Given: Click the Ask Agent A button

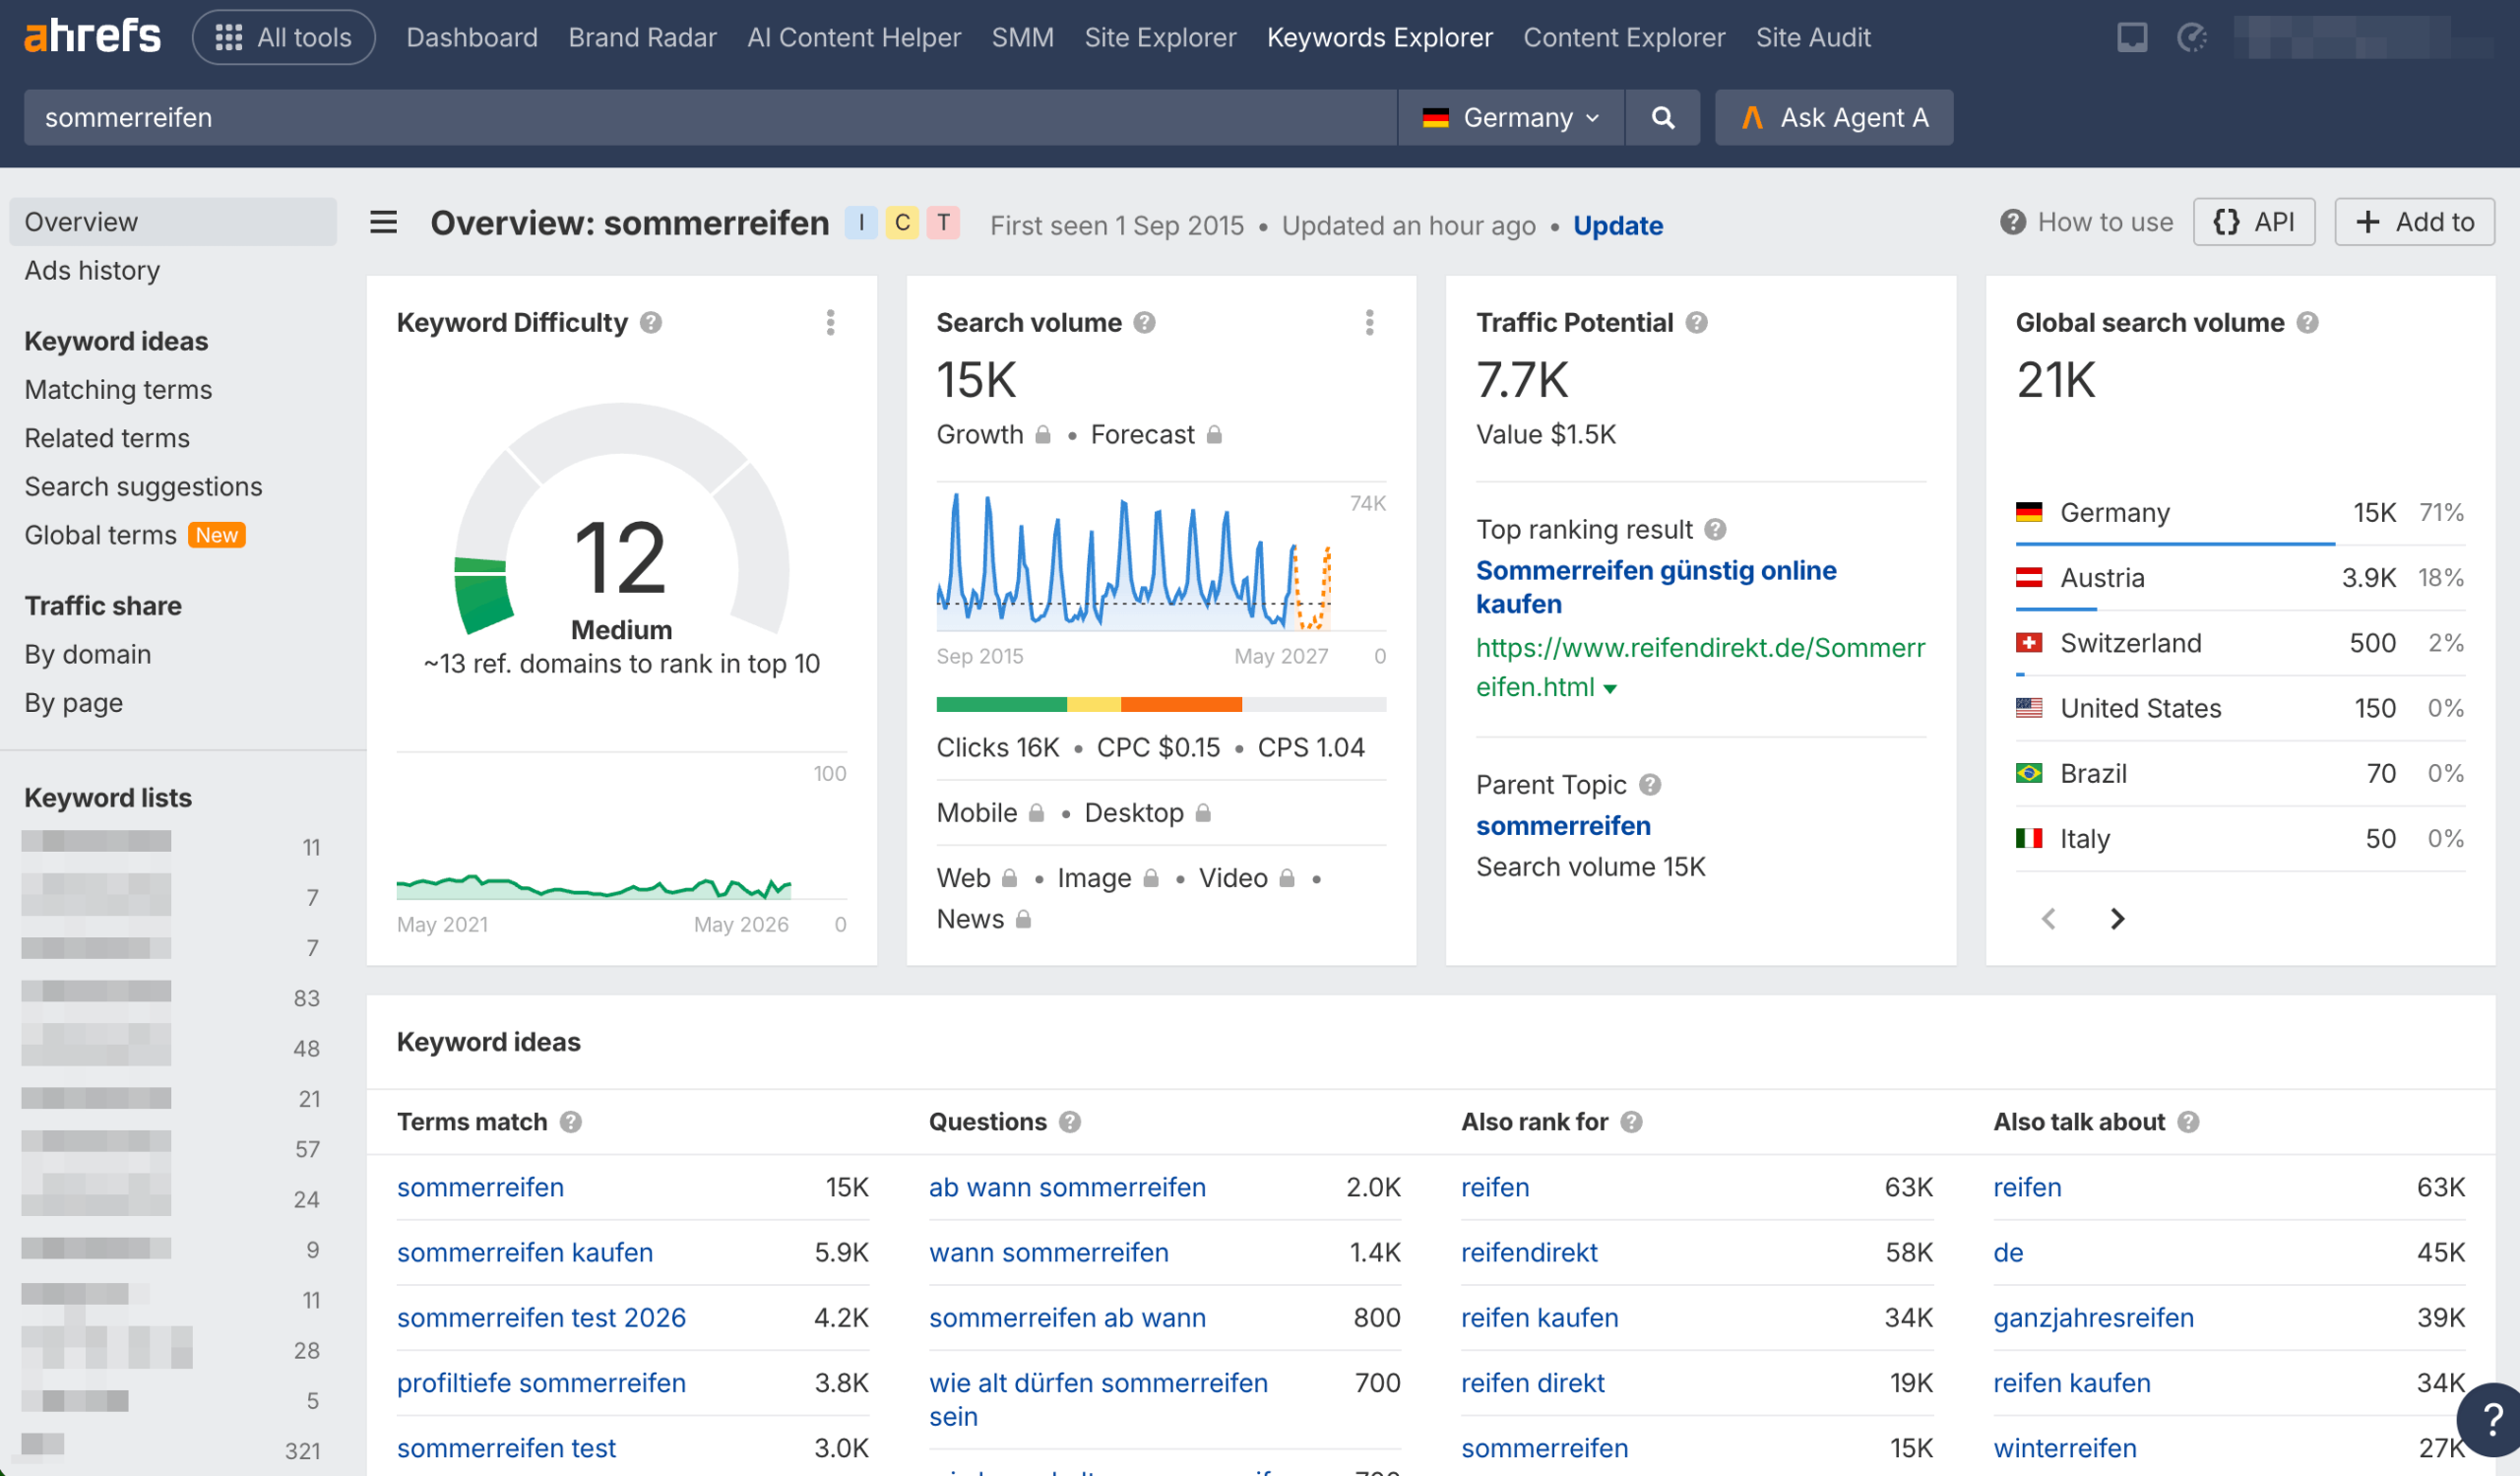Looking at the screenshot, I should click(x=1834, y=117).
